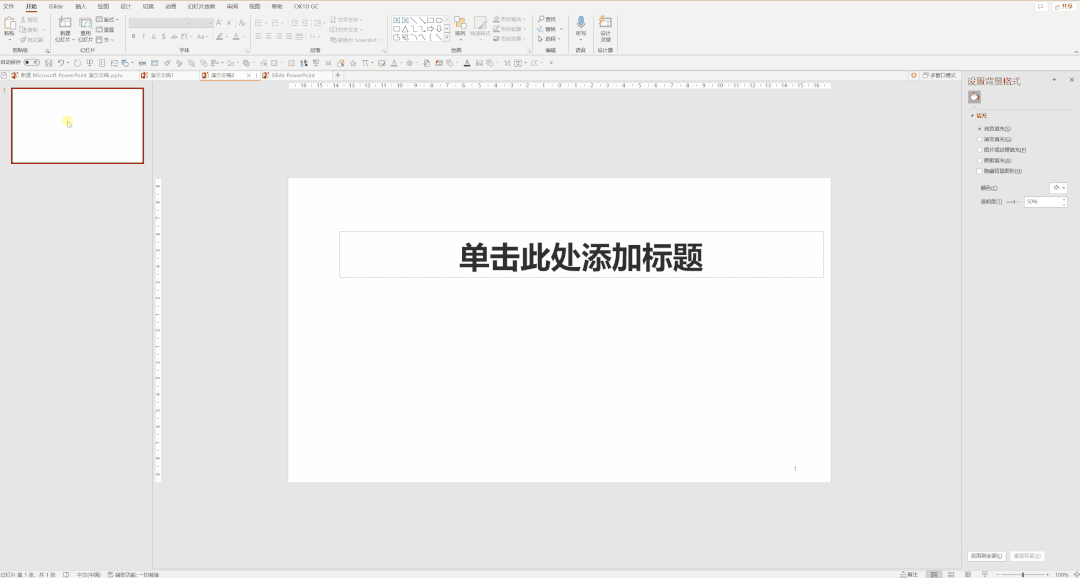Click the Undo icon in quick access toolbar
This screenshot has width=1080, height=578.
[61, 63]
